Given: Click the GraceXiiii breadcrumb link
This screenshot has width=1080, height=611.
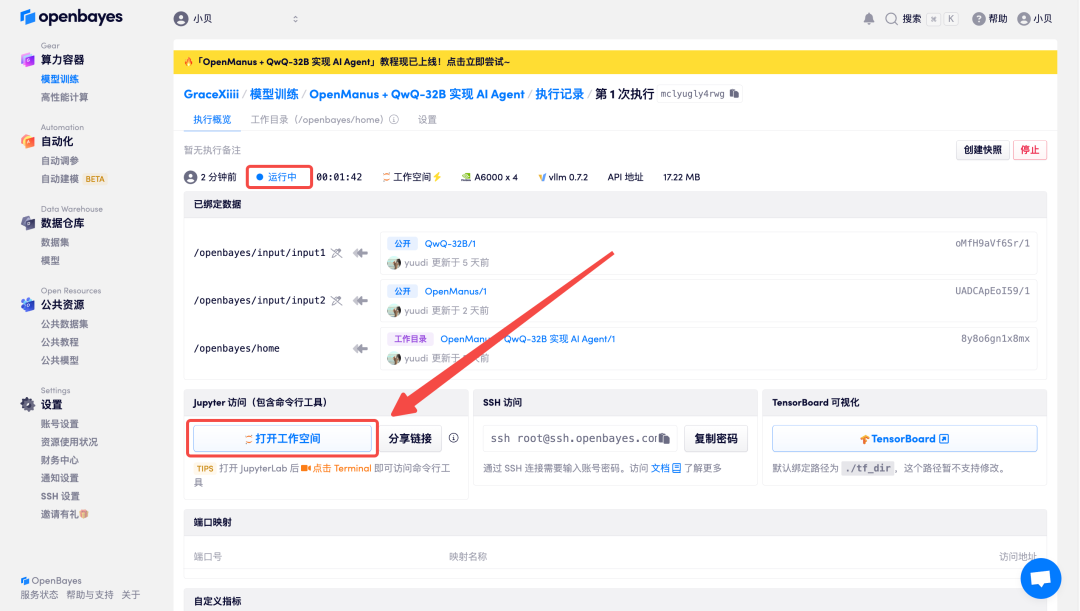Looking at the screenshot, I should (211, 94).
